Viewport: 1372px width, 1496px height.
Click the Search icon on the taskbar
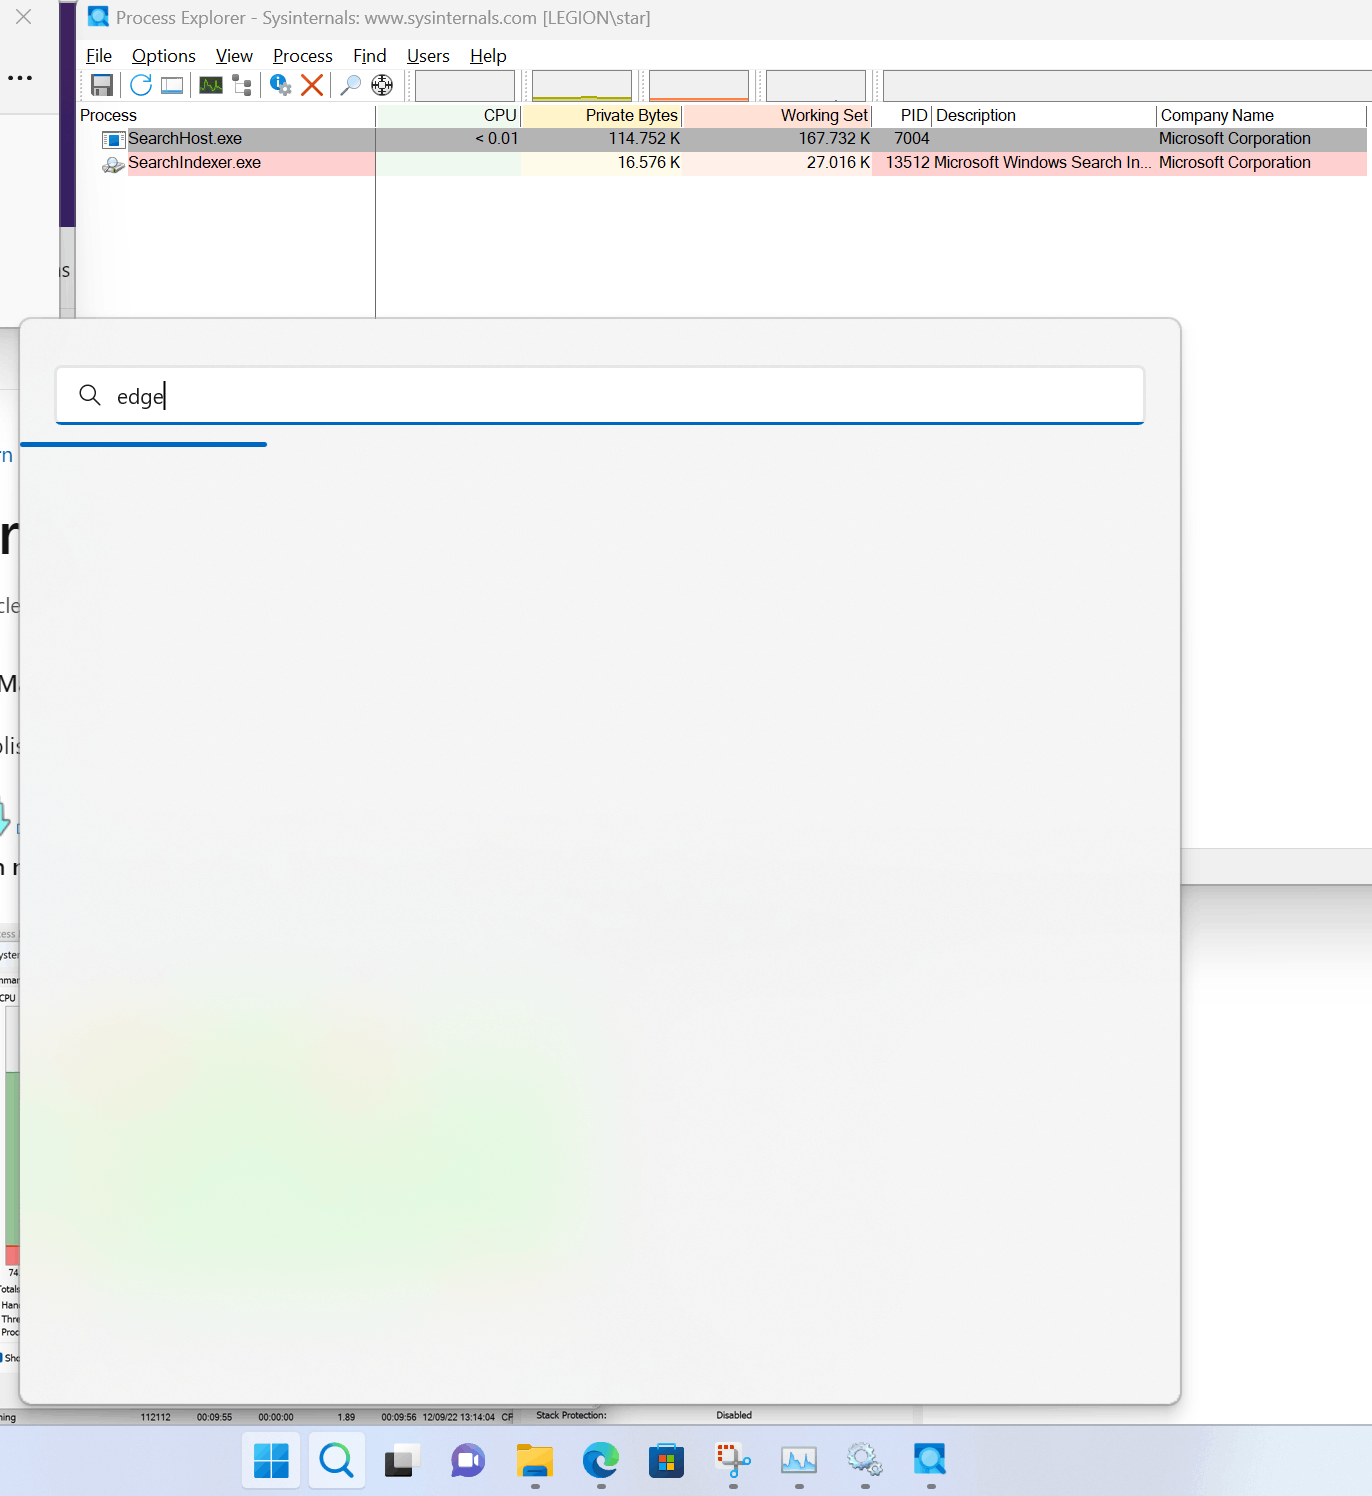(337, 1461)
